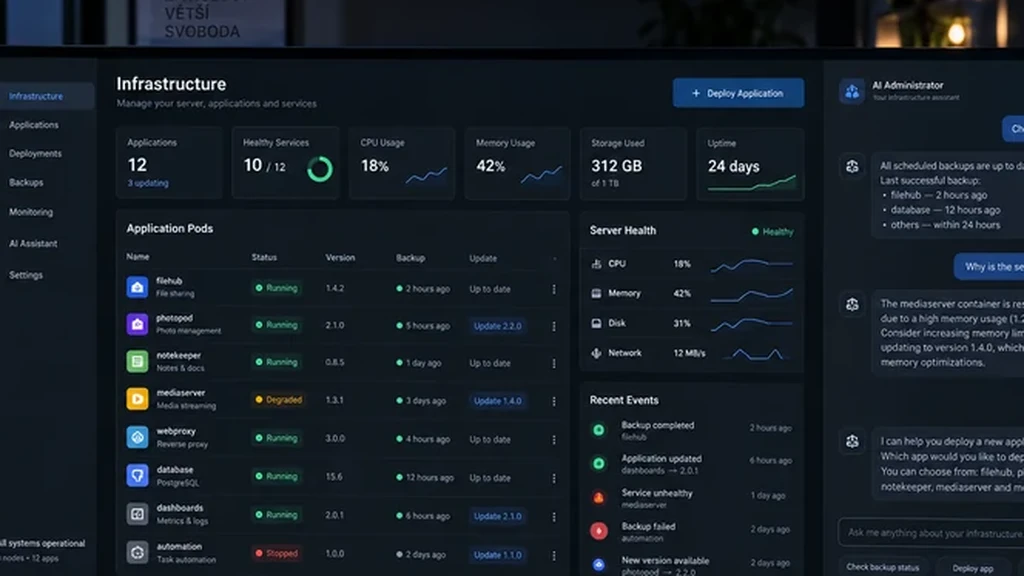This screenshot has height=576, width=1024.
Task: Click the webproxy app icon
Action: coord(137,437)
